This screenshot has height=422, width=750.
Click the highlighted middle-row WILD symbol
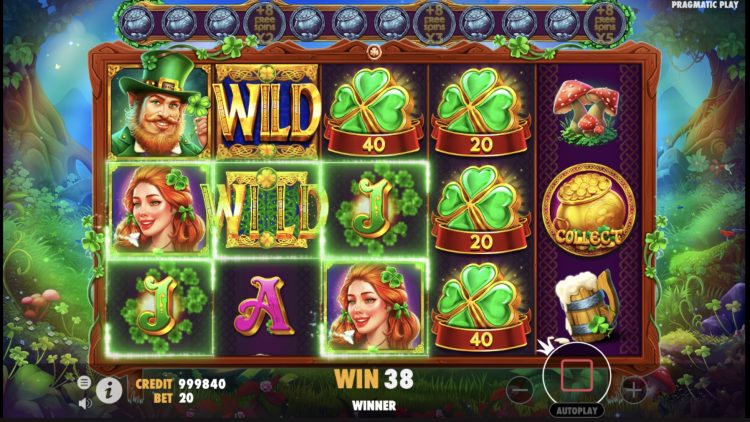pyautogui.click(x=266, y=210)
